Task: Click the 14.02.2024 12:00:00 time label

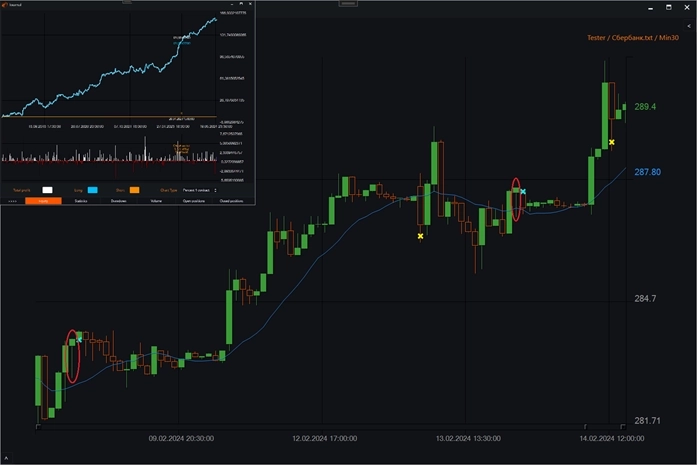Action: (612, 438)
